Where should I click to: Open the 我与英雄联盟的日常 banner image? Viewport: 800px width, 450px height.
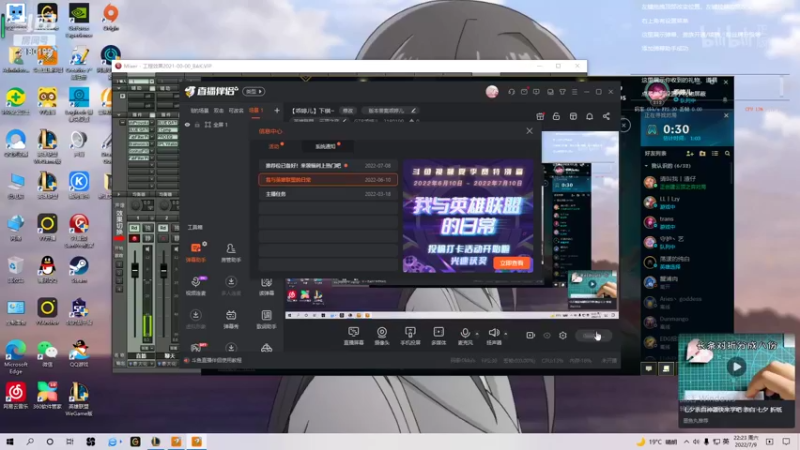[468, 216]
